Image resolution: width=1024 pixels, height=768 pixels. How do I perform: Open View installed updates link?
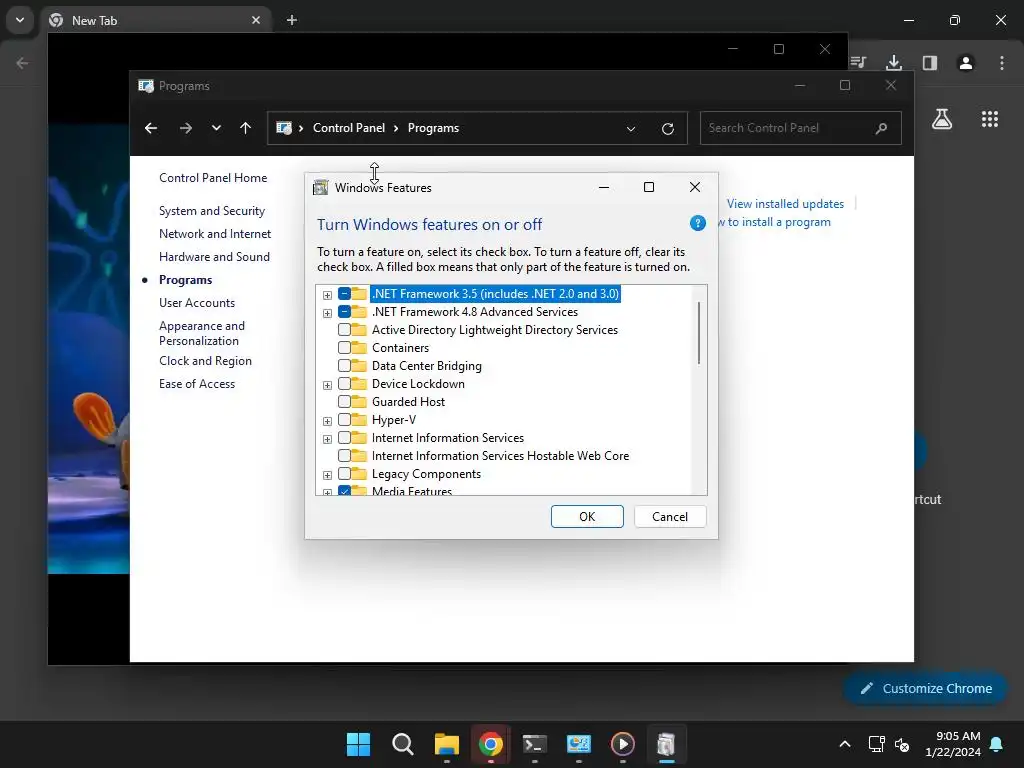click(x=785, y=204)
